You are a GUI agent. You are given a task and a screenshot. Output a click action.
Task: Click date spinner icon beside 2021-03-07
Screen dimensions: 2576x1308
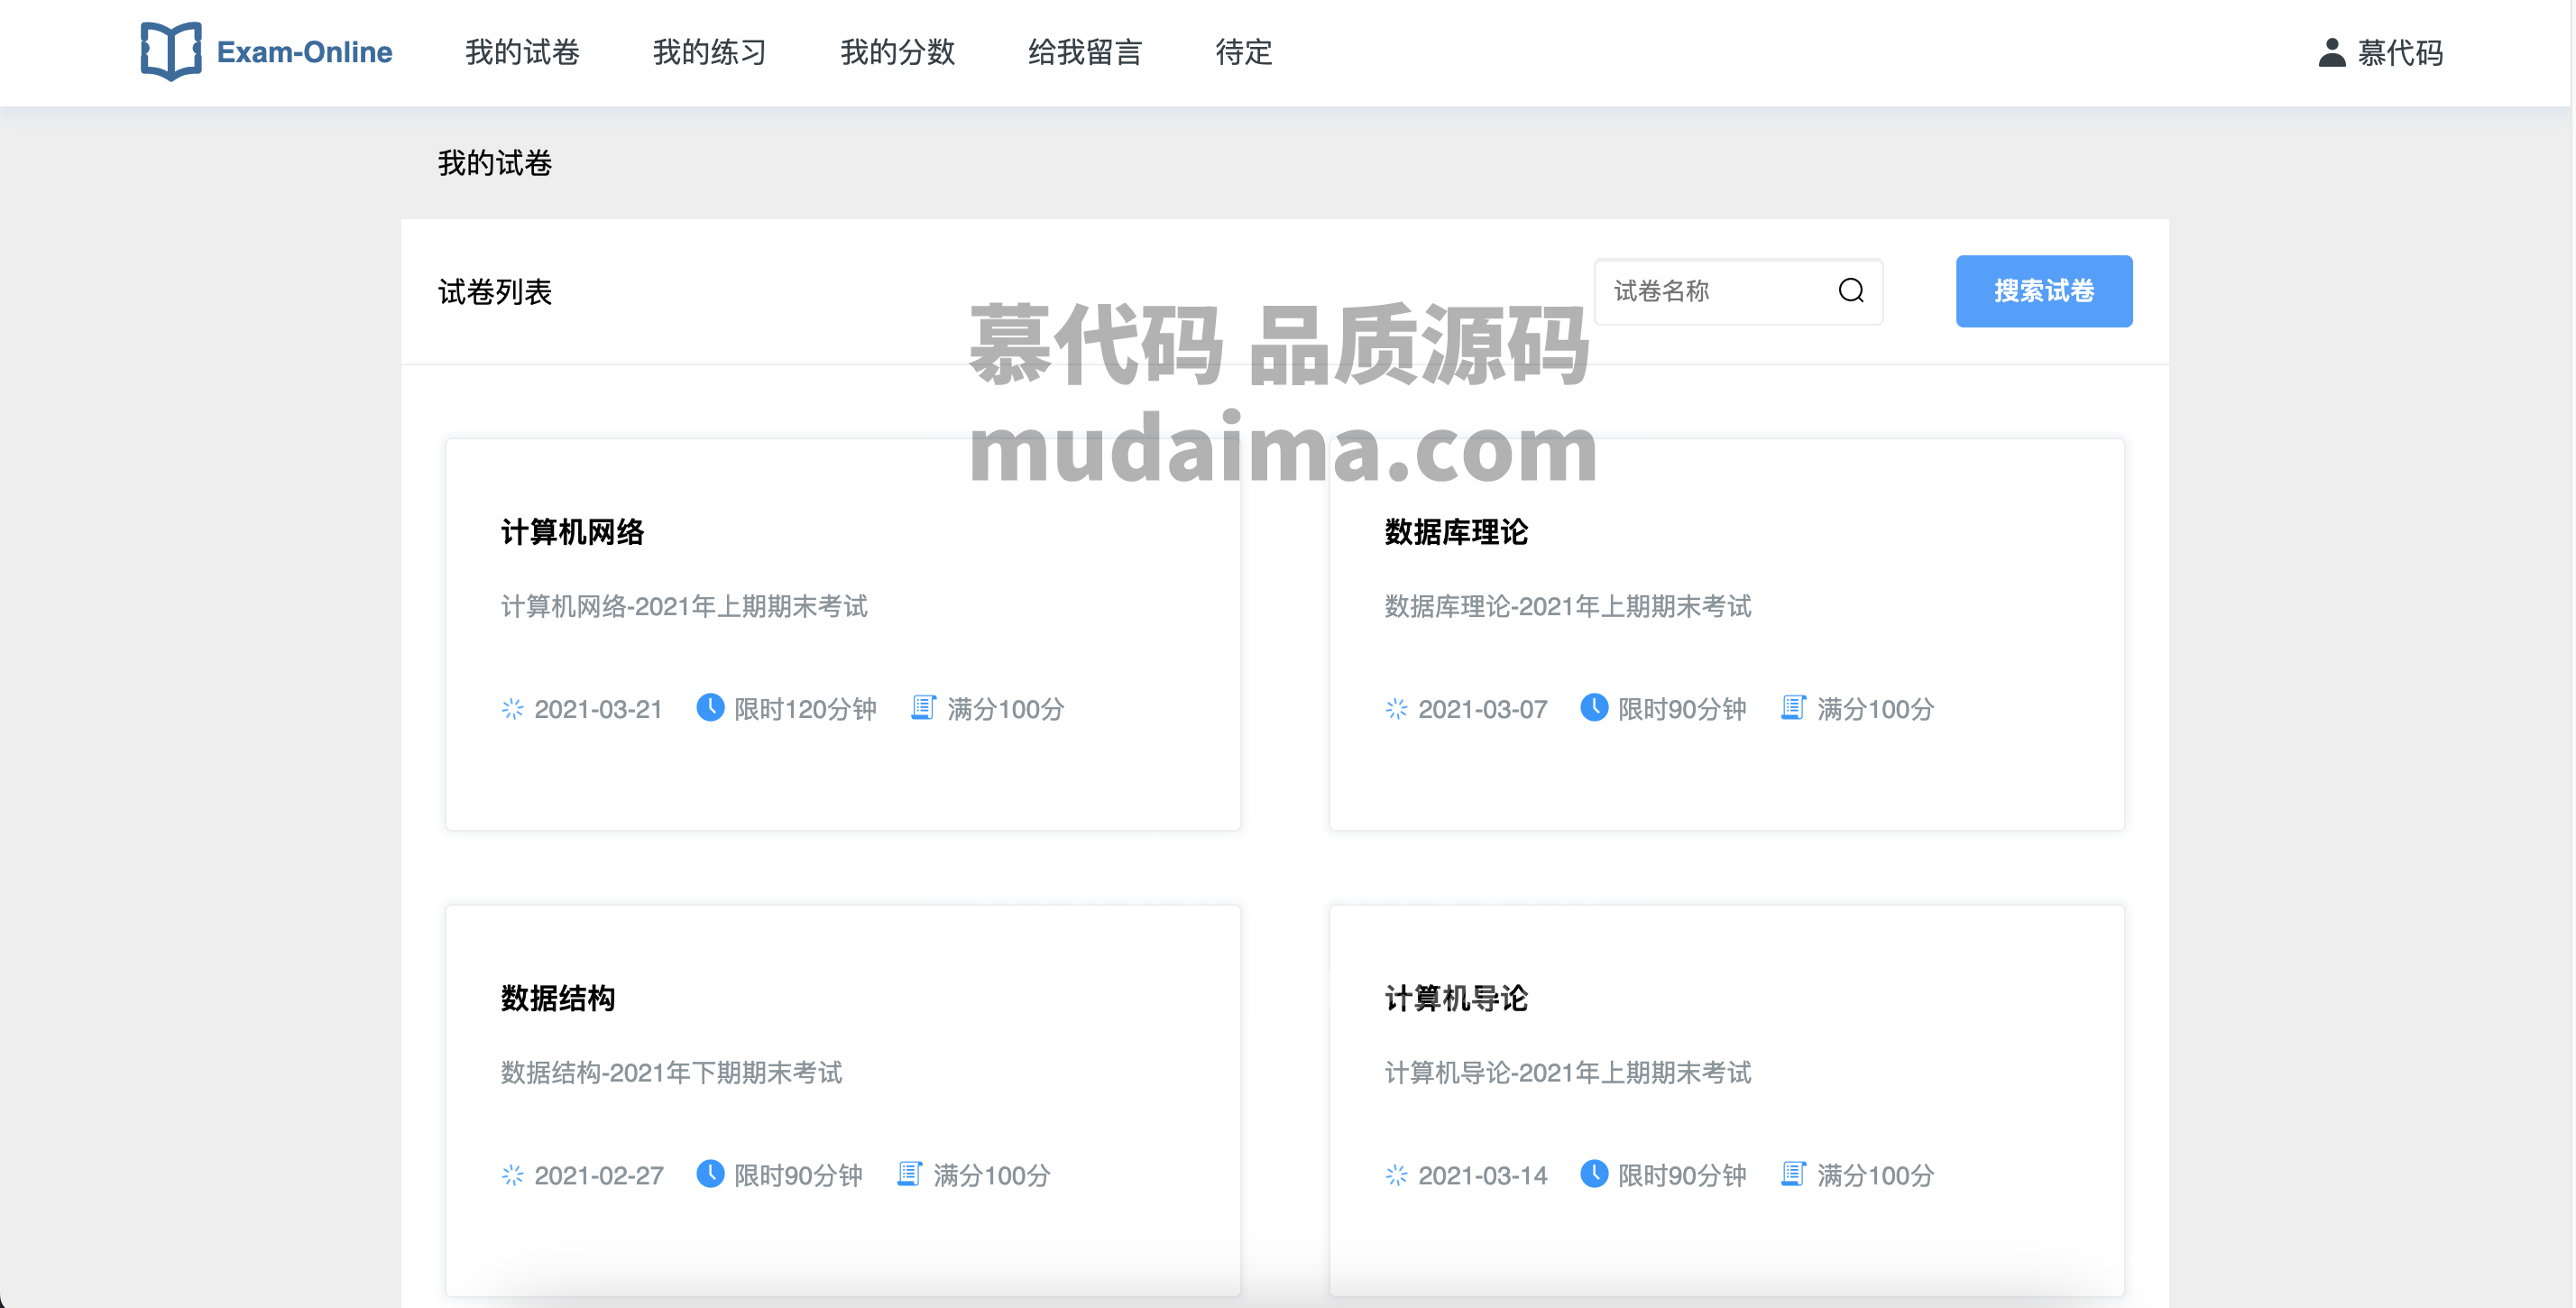pyautogui.click(x=1396, y=709)
